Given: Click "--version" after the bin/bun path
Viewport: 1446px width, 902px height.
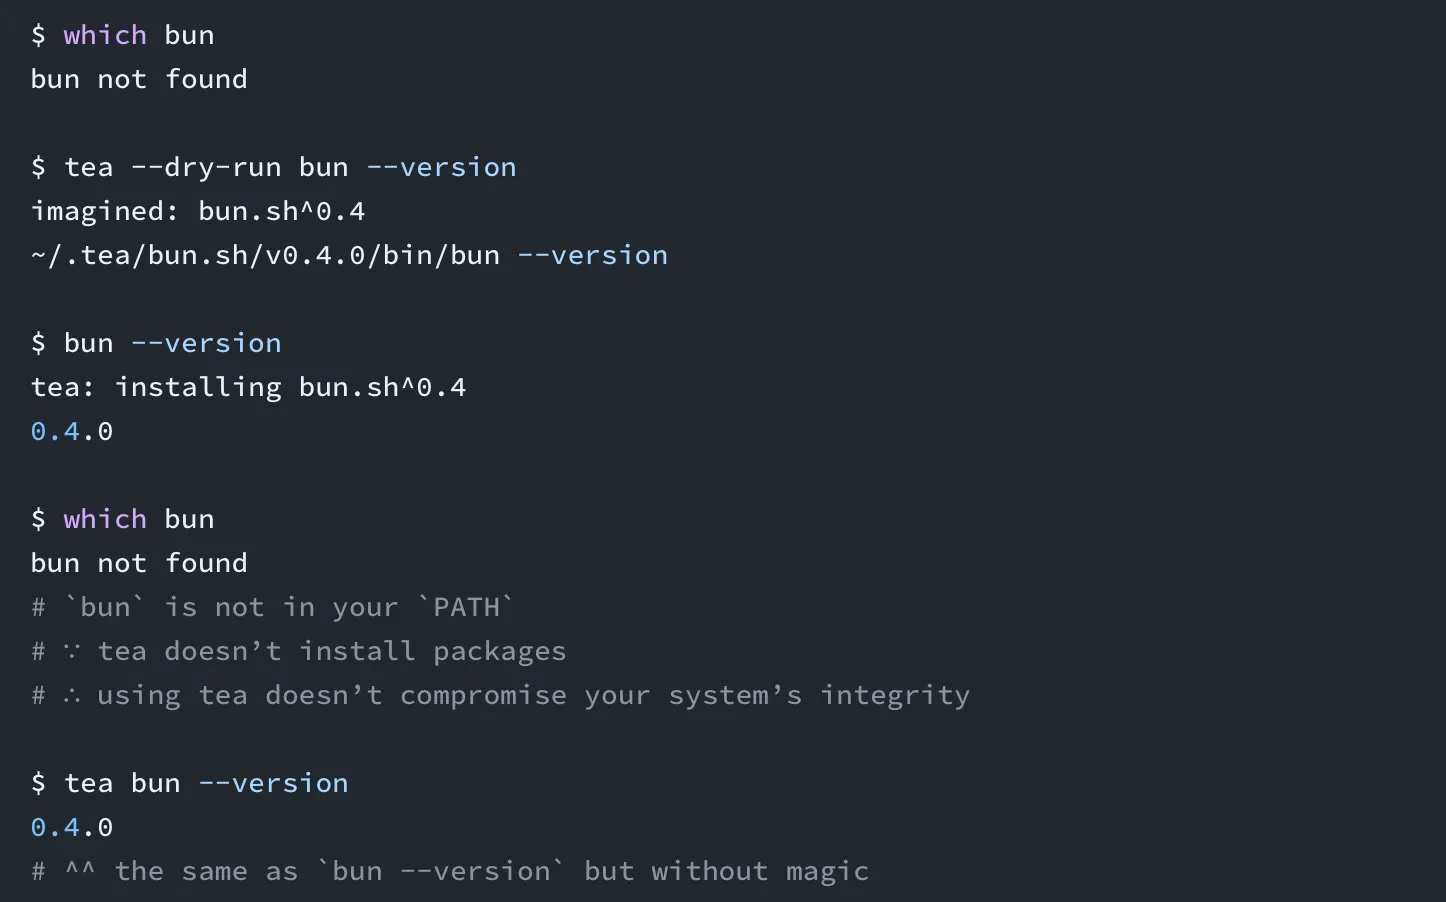Looking at the screenshot, I should pos(592,255).
